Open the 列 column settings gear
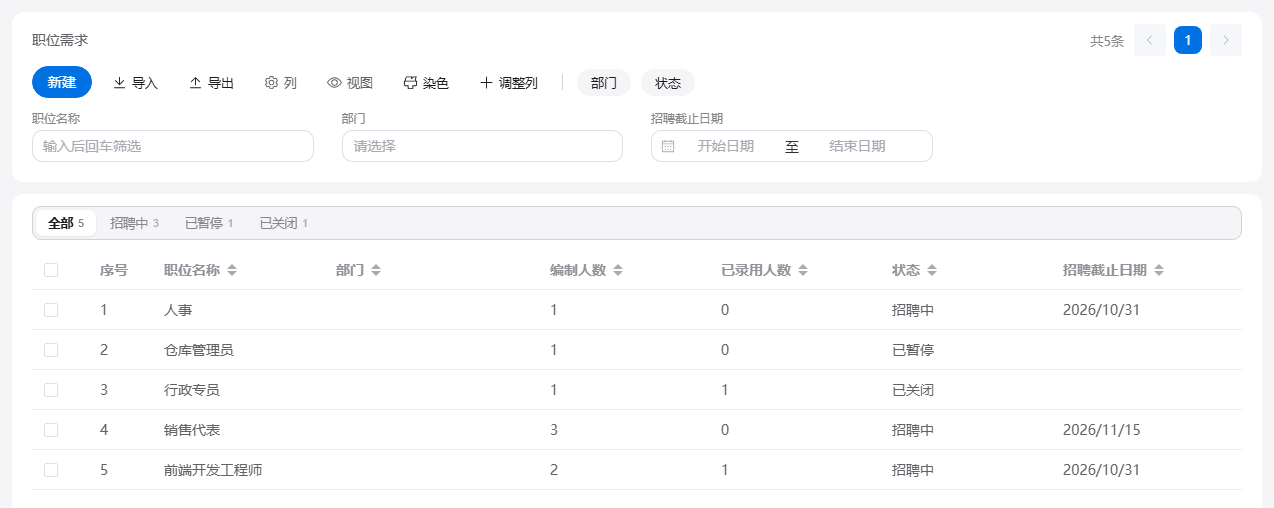This screenshot has width=1274, height=508. point(280,83)
